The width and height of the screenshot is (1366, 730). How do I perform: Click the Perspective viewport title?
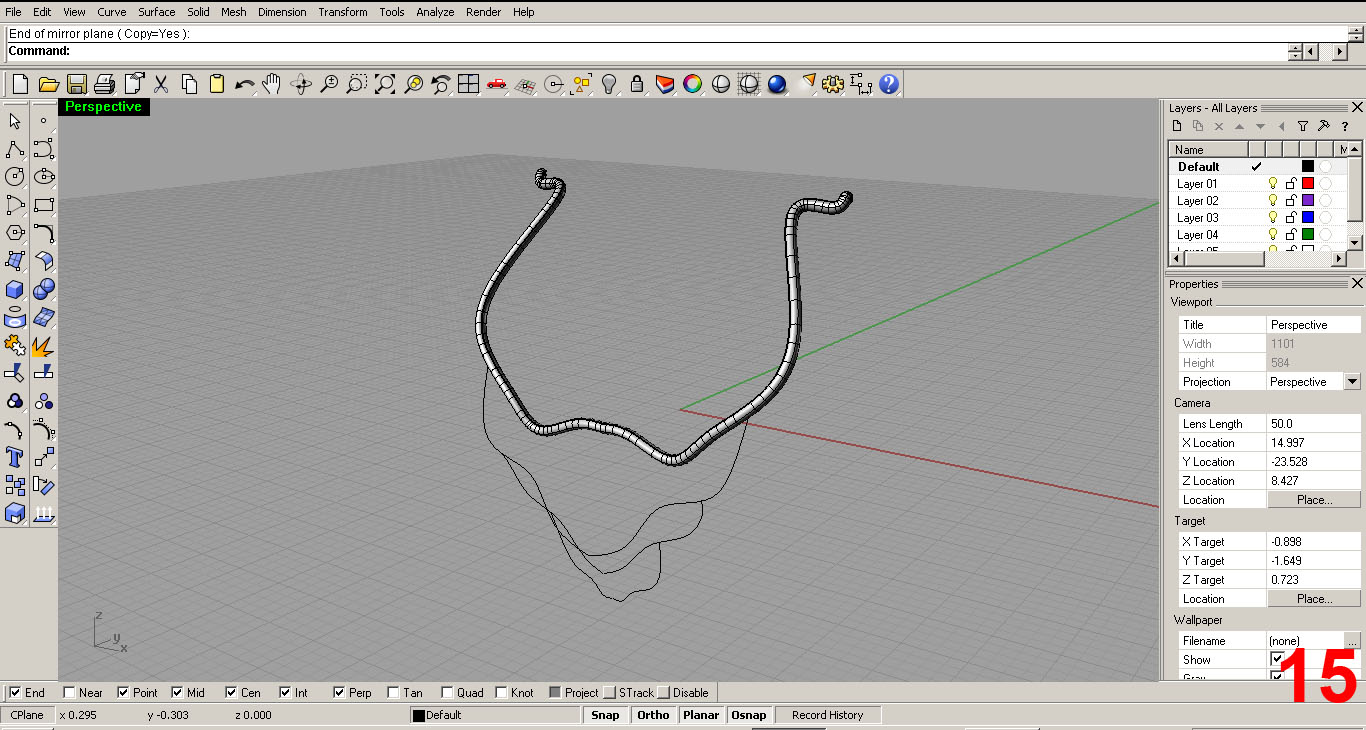[103, 107]
